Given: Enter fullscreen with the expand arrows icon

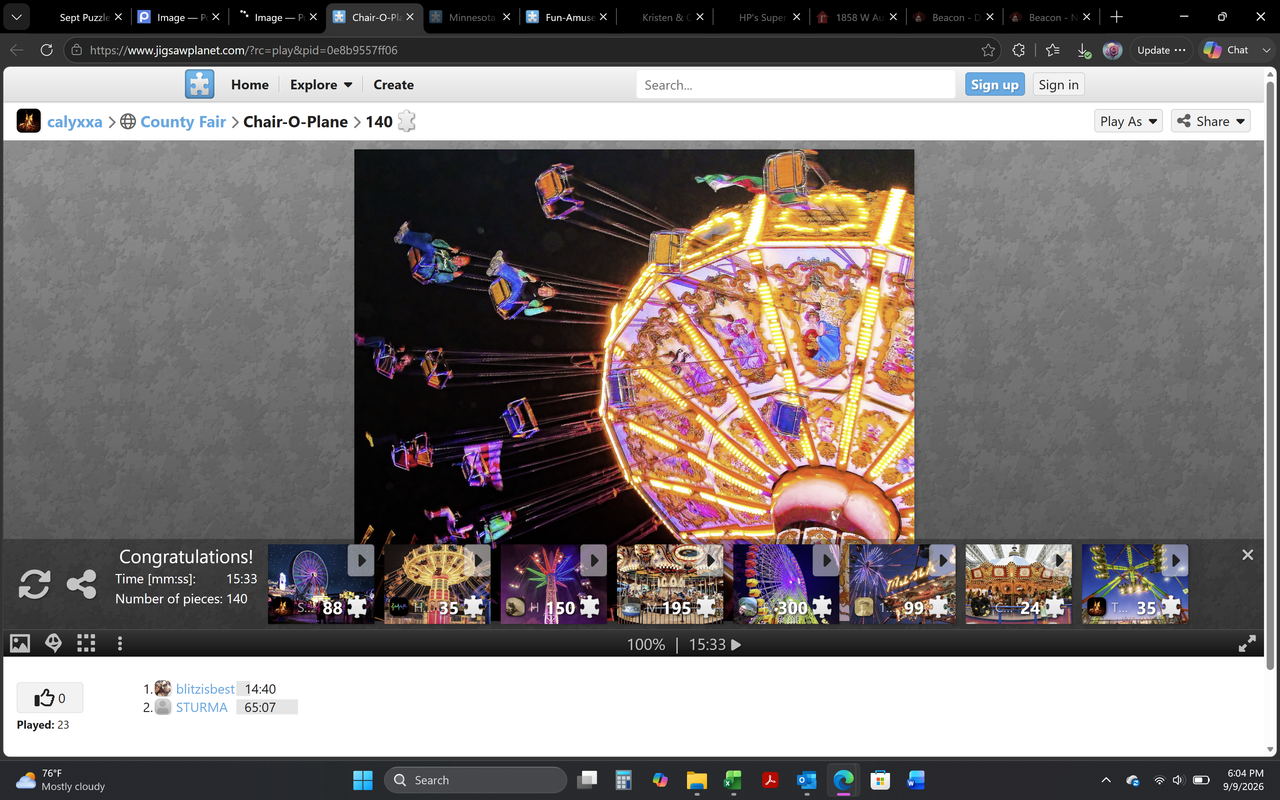Looking at the screenshot, I should point(1247,645).
